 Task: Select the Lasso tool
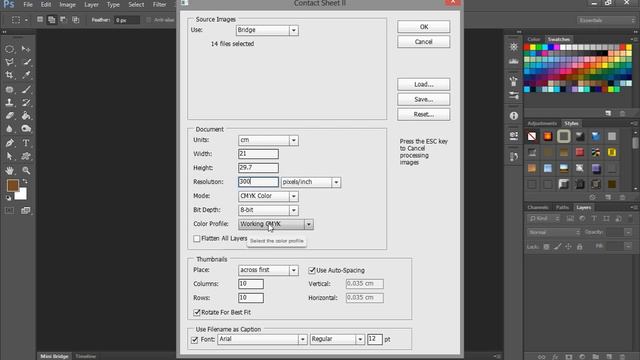[9, 62]
